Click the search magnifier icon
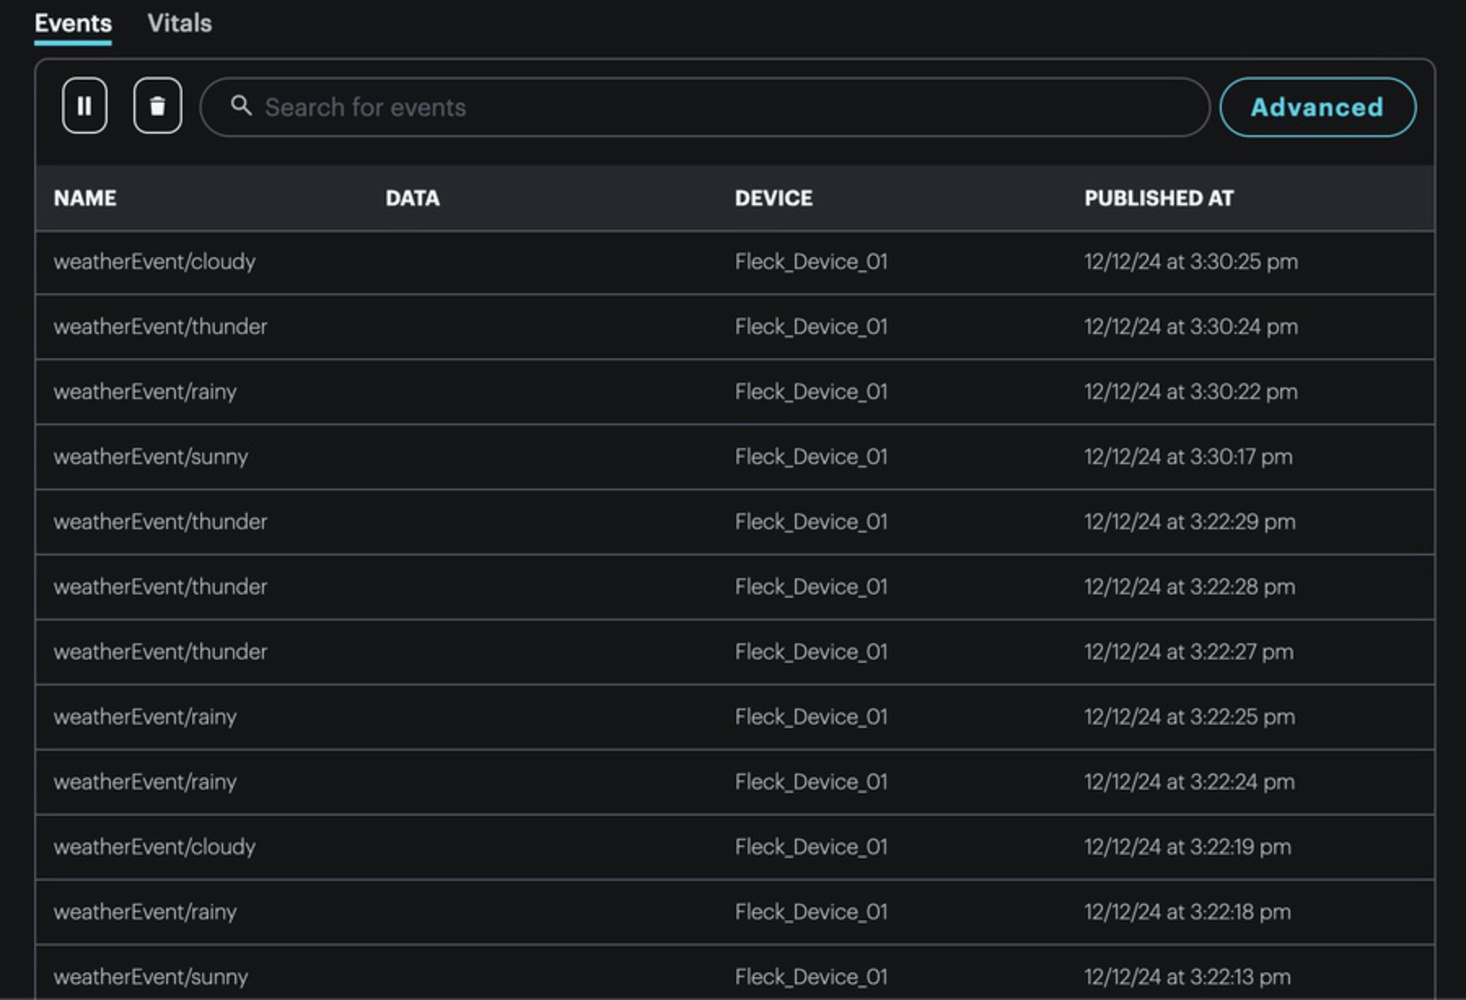 (241, 105)
